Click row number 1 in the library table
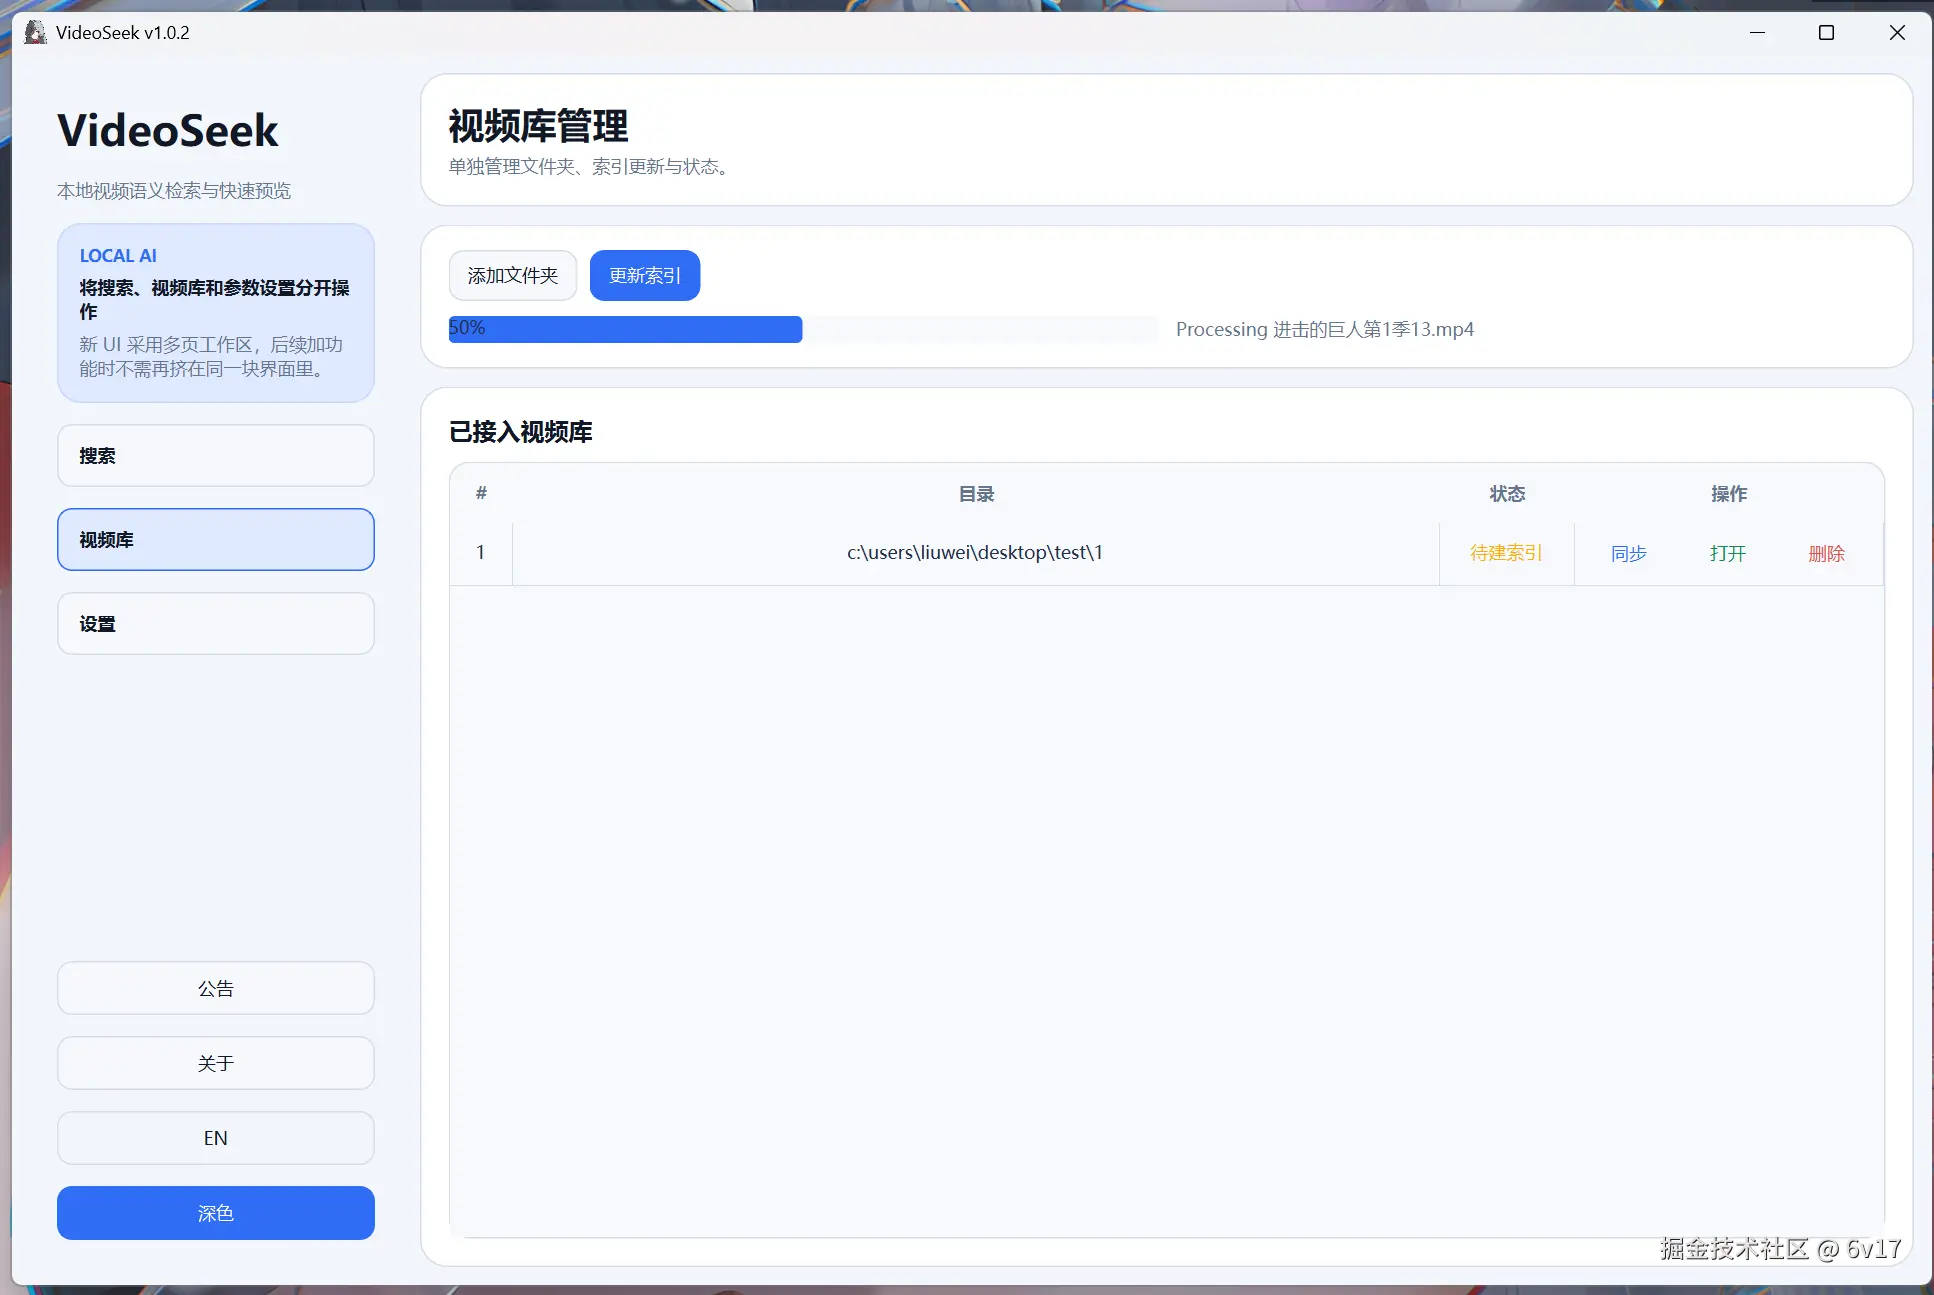Viewport: 1934px width, 1295px height. coord(481,552)
